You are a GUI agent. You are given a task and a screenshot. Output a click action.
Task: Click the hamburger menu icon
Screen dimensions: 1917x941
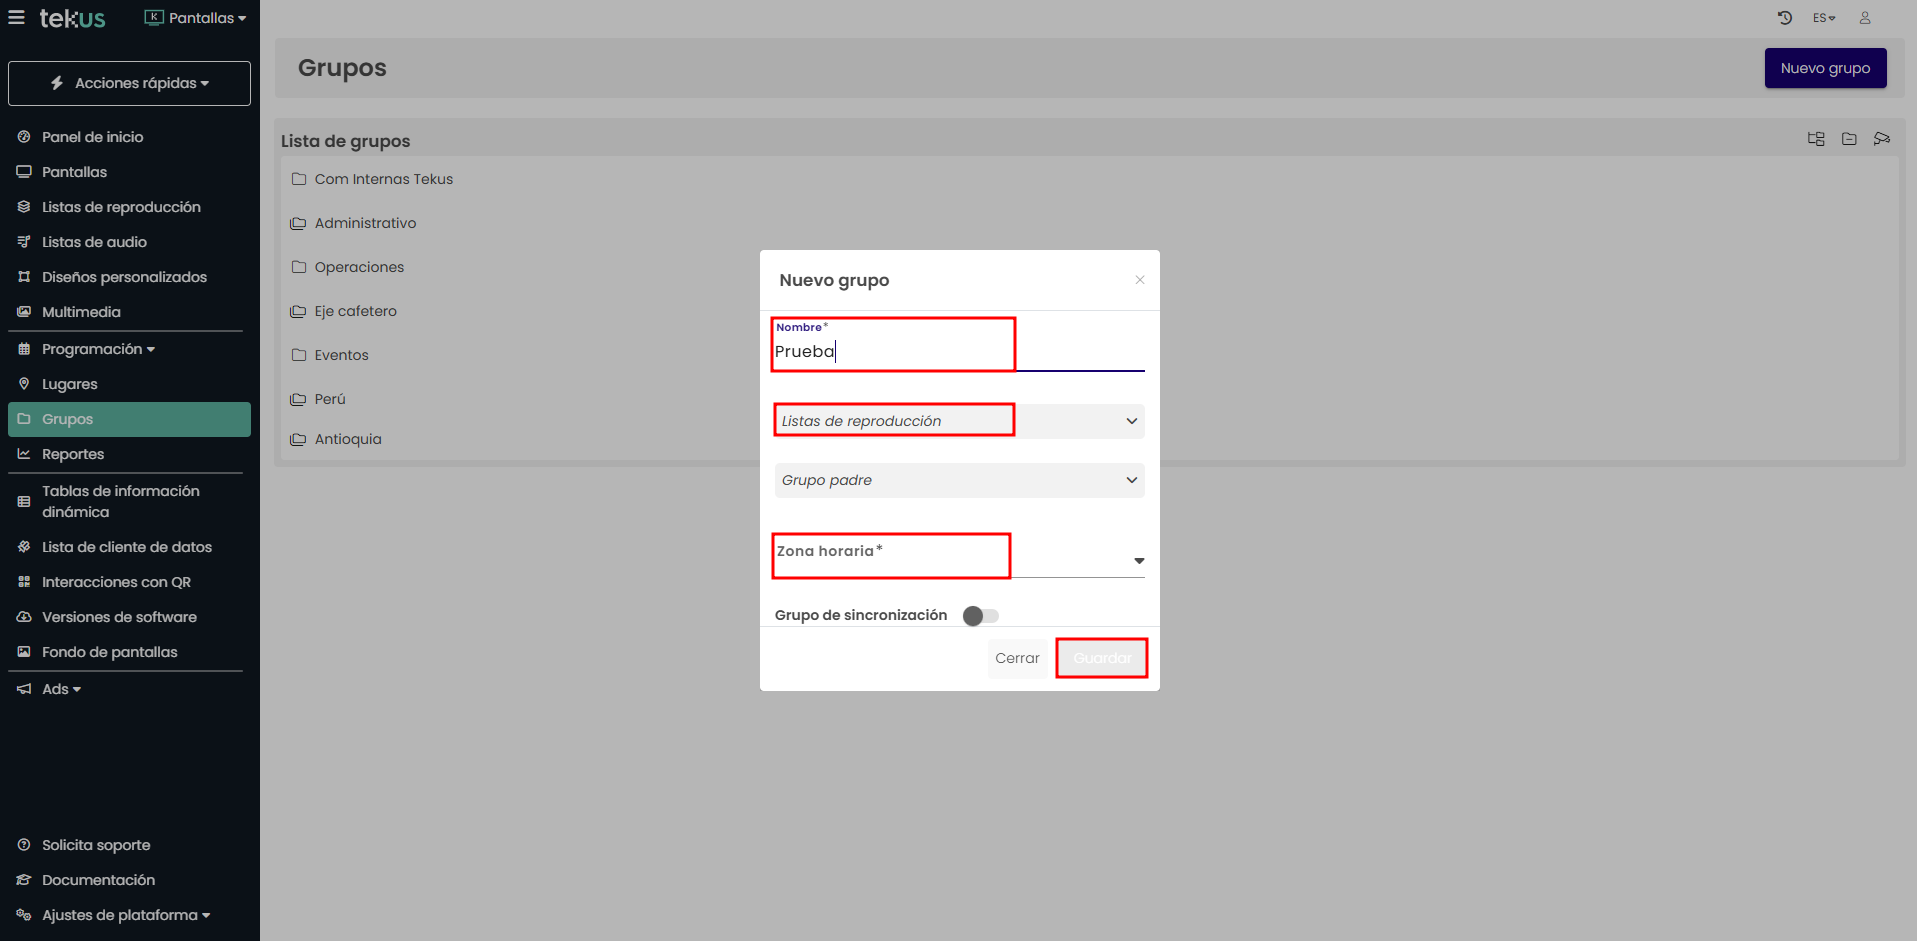16,18
